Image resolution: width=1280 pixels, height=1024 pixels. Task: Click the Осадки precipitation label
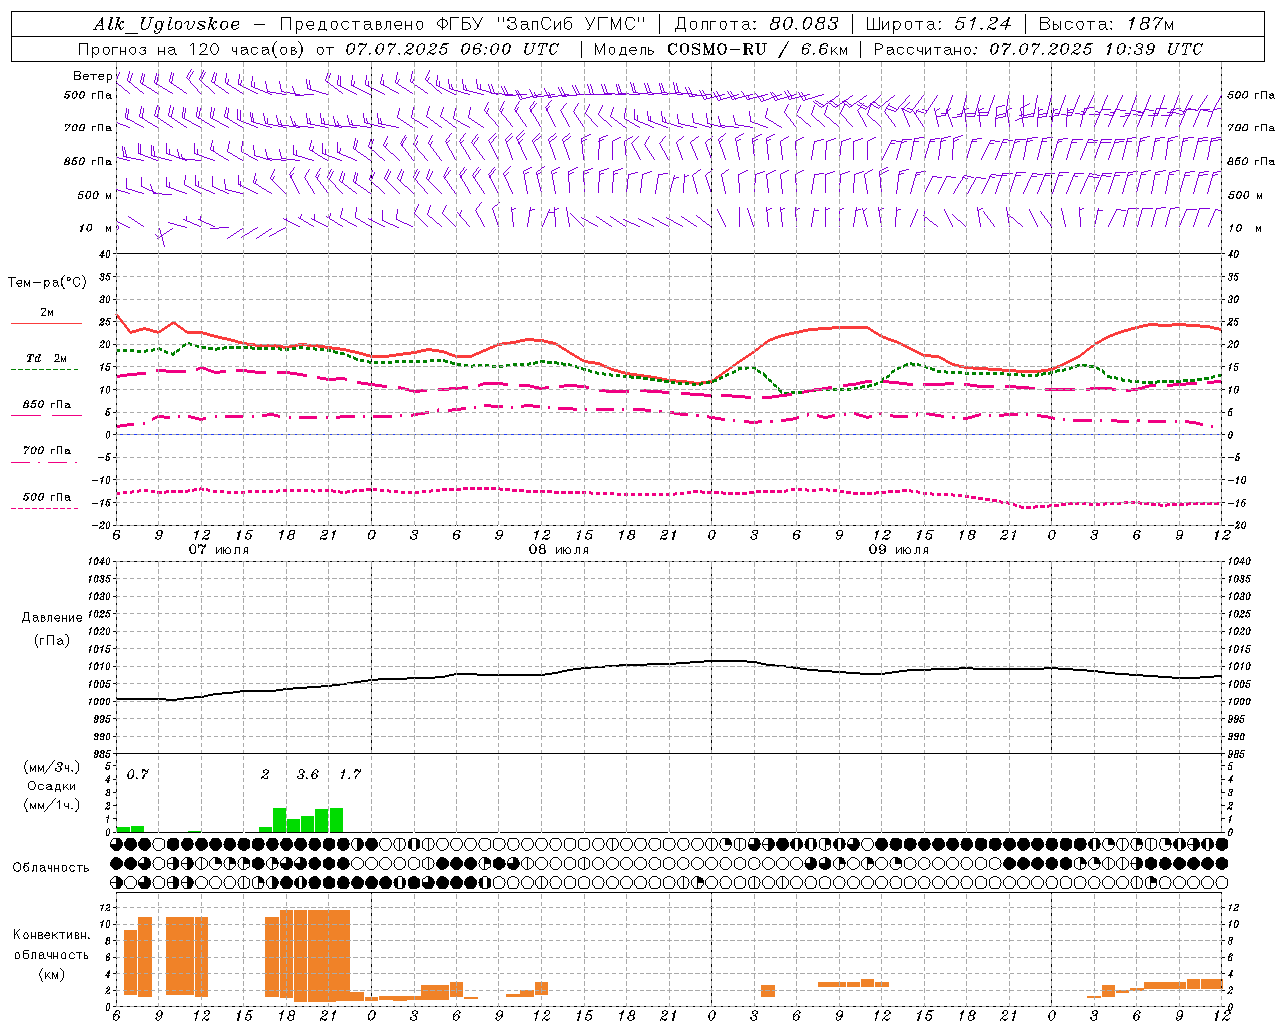coord(51,786)
